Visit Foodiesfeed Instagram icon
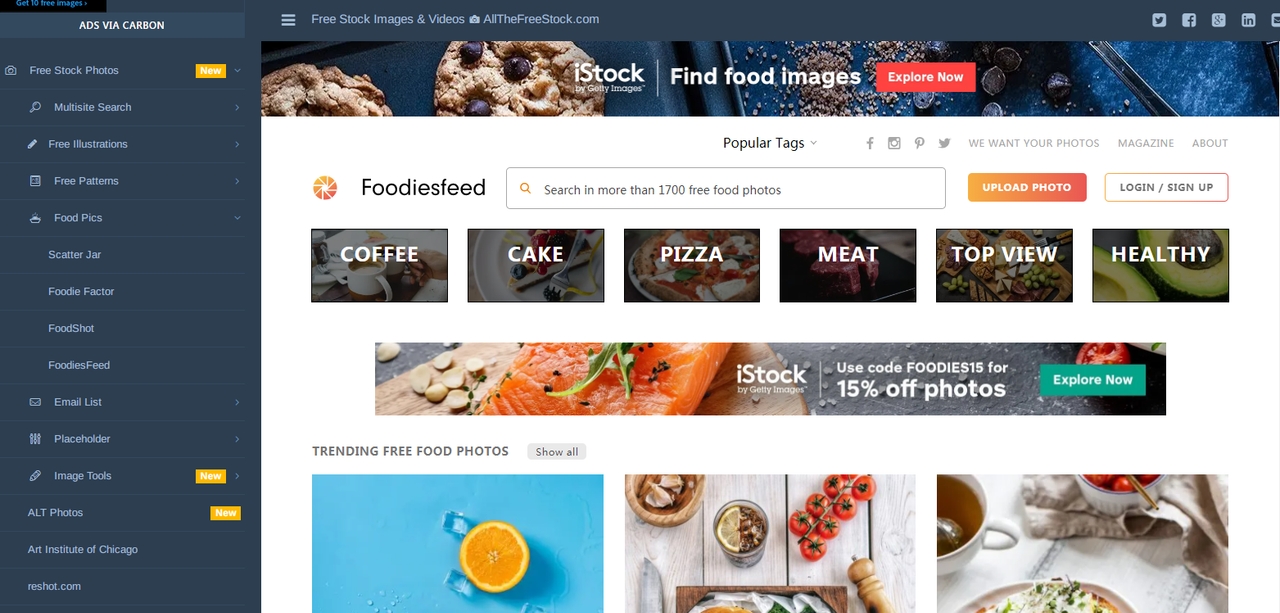This screenshot has height=613, width=1280. point(895,143)
